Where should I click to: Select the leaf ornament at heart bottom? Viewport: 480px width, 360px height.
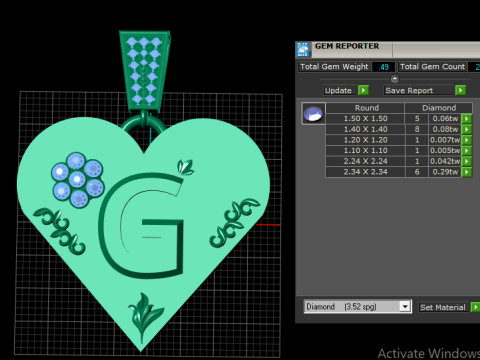(x=145, y=317)
